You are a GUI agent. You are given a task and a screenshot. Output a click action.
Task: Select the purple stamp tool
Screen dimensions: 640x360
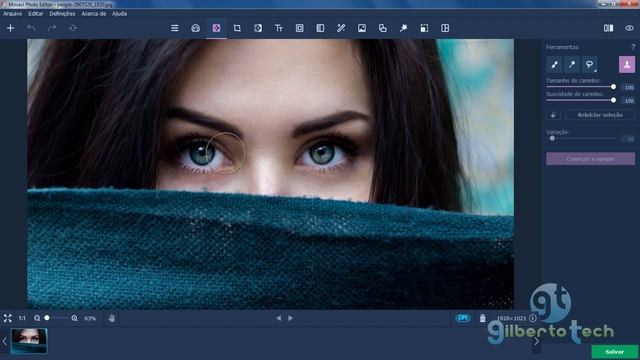[627, 64]
